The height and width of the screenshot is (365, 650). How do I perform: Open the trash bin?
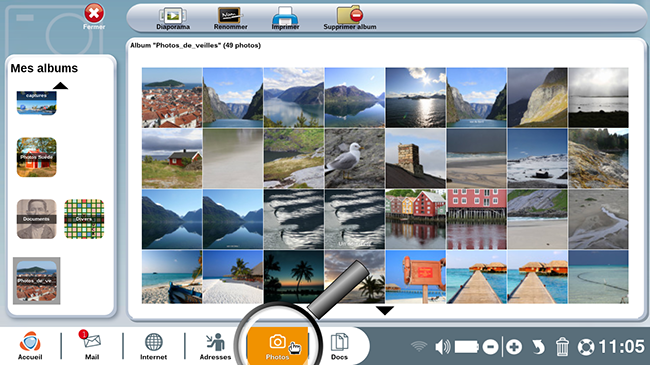[562, 347]
